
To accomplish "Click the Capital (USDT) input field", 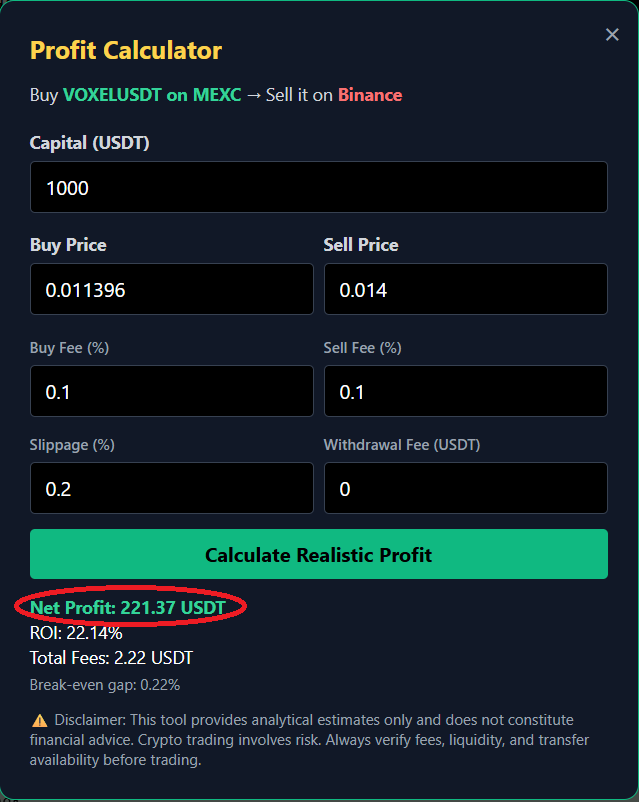I will click(318, 186).
